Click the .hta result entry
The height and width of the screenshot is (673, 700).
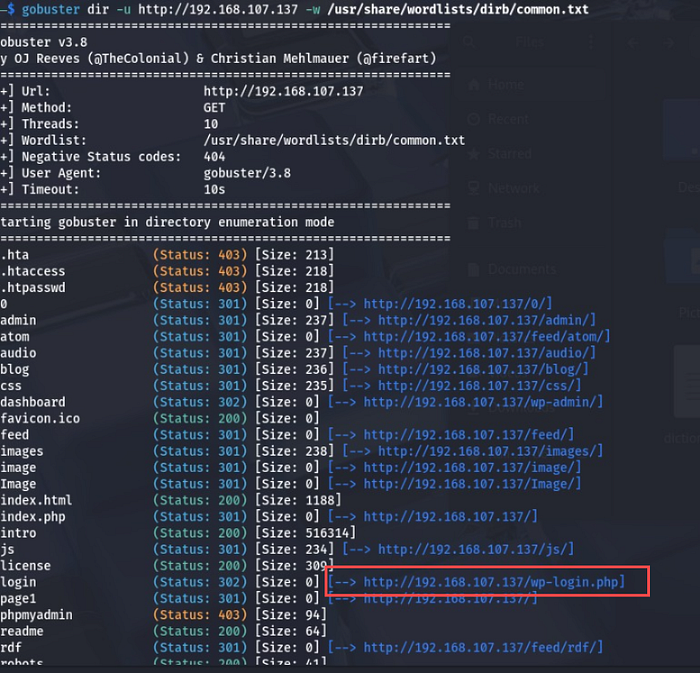coord(14,255)
